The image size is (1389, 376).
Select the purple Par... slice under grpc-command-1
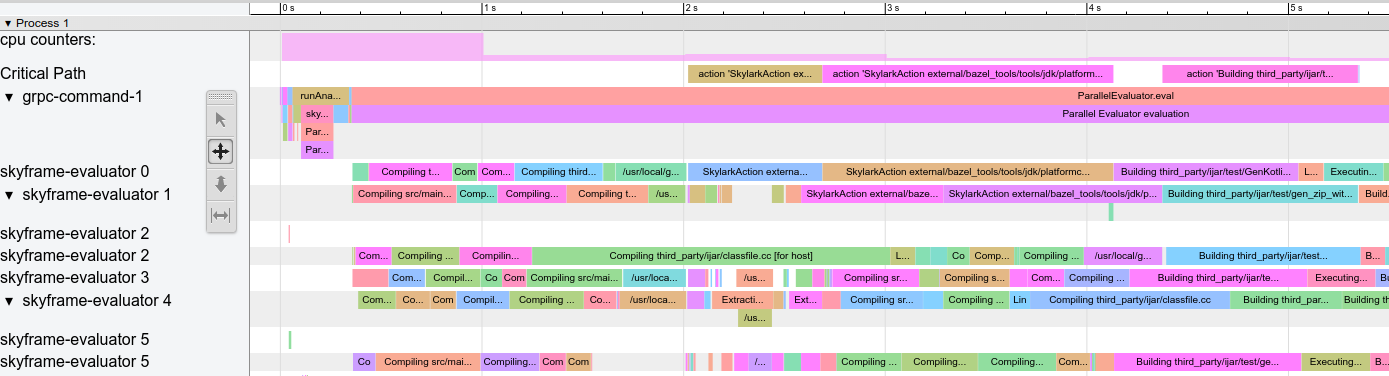[316, 150]
